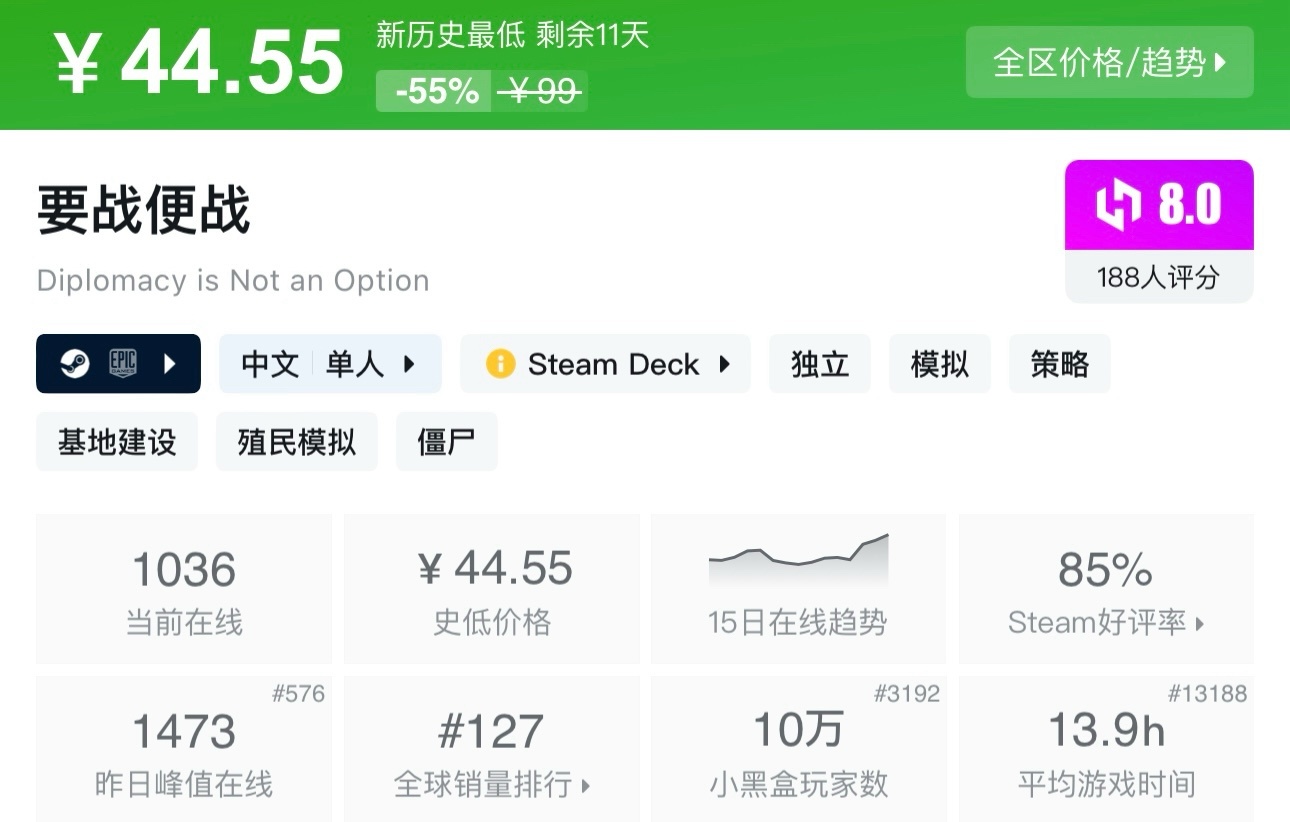Select the 策略 tag

pos(1059,364)
